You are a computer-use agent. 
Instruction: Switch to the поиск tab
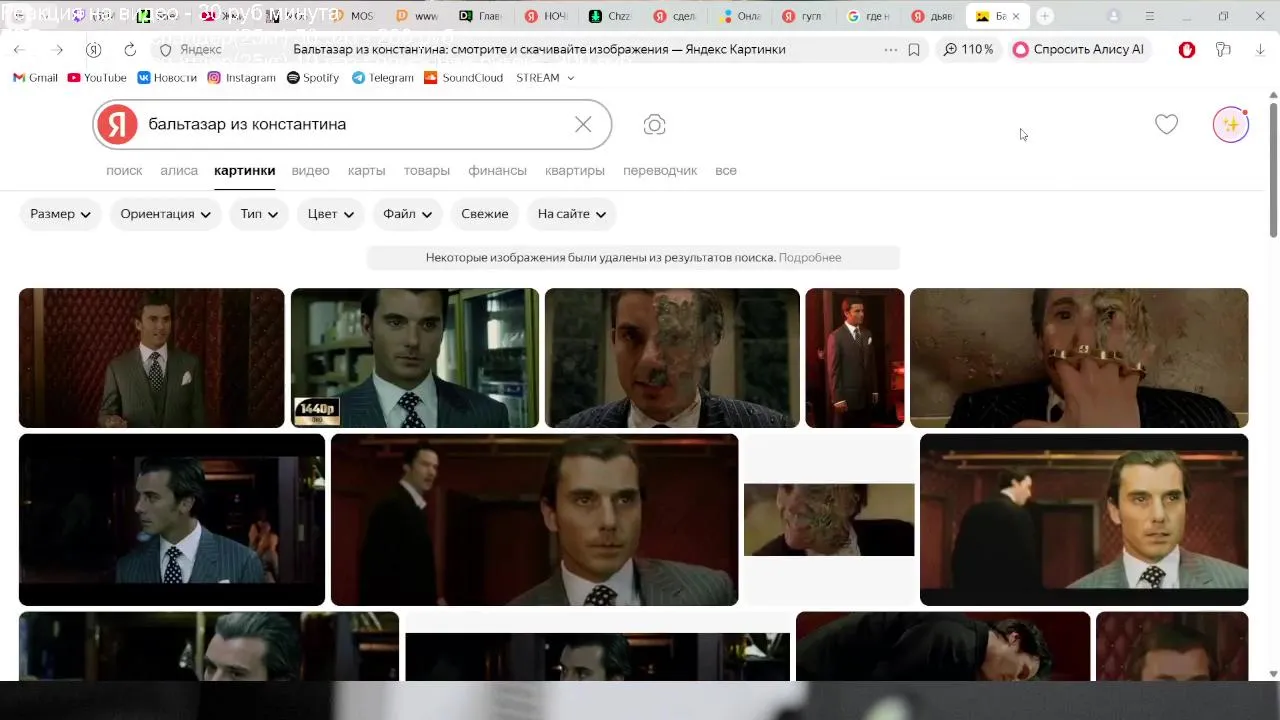124,171
